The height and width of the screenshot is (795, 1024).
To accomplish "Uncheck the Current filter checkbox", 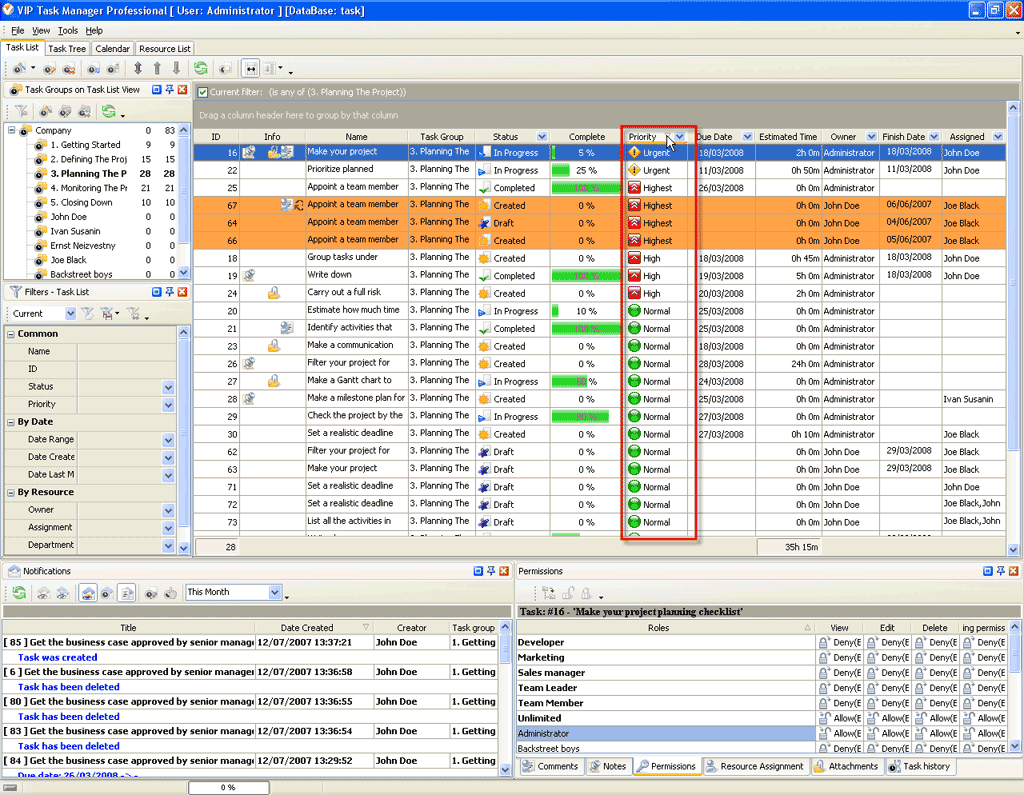I will coord(203,92).
